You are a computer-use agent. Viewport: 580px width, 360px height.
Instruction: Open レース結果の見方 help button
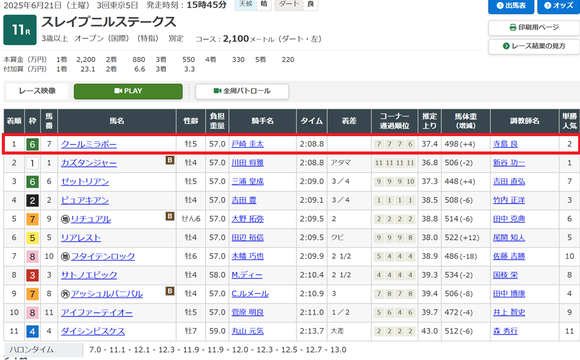534,46
